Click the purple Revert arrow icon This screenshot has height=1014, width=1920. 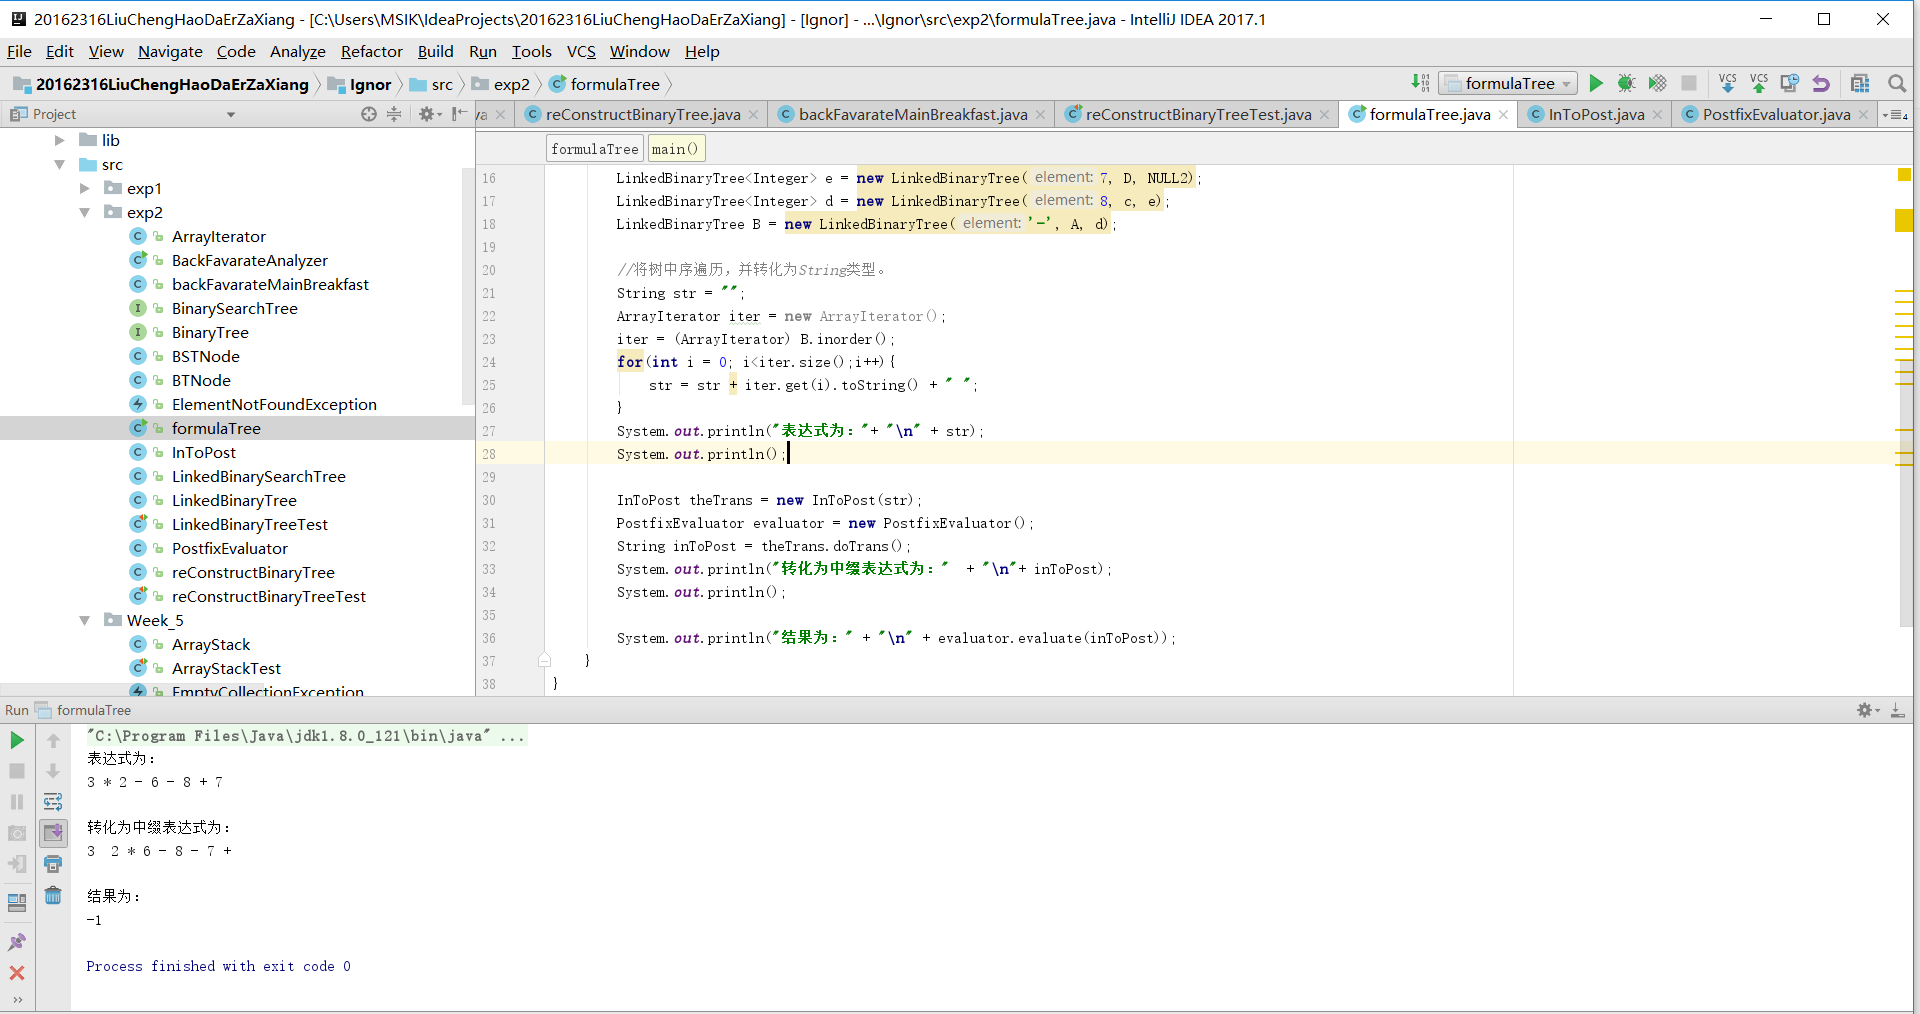(1821, 83)
